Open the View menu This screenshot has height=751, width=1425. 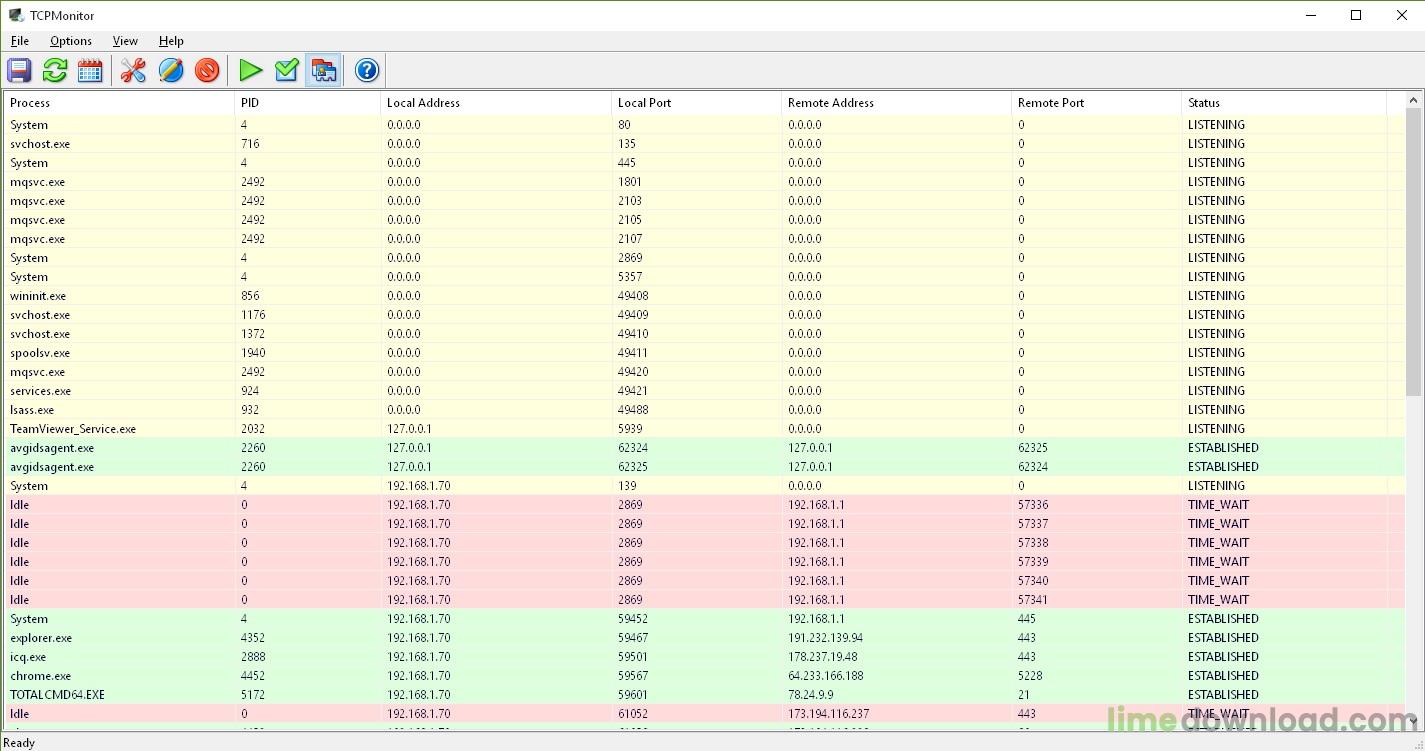coord(125,41)
